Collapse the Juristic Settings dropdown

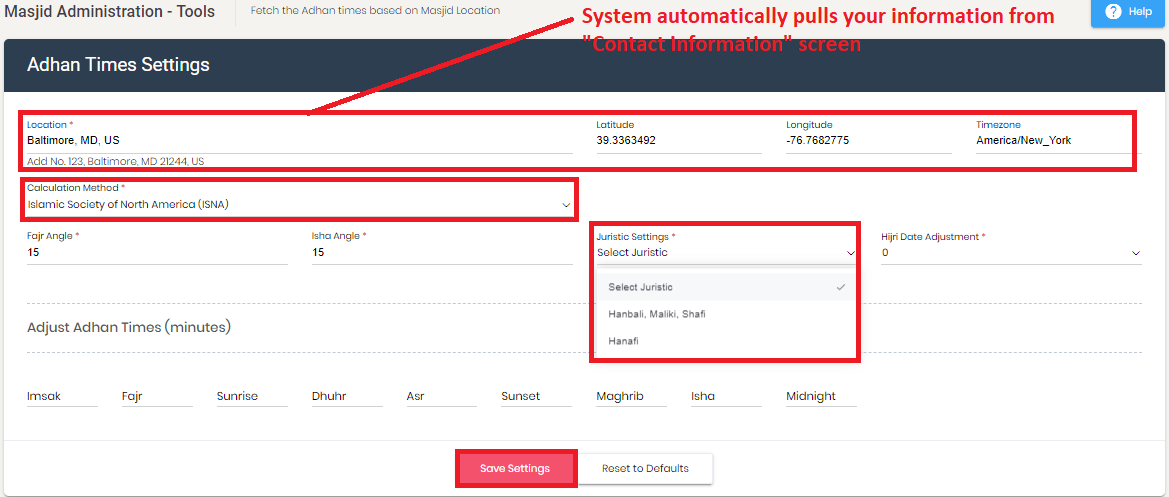[725, 253]
